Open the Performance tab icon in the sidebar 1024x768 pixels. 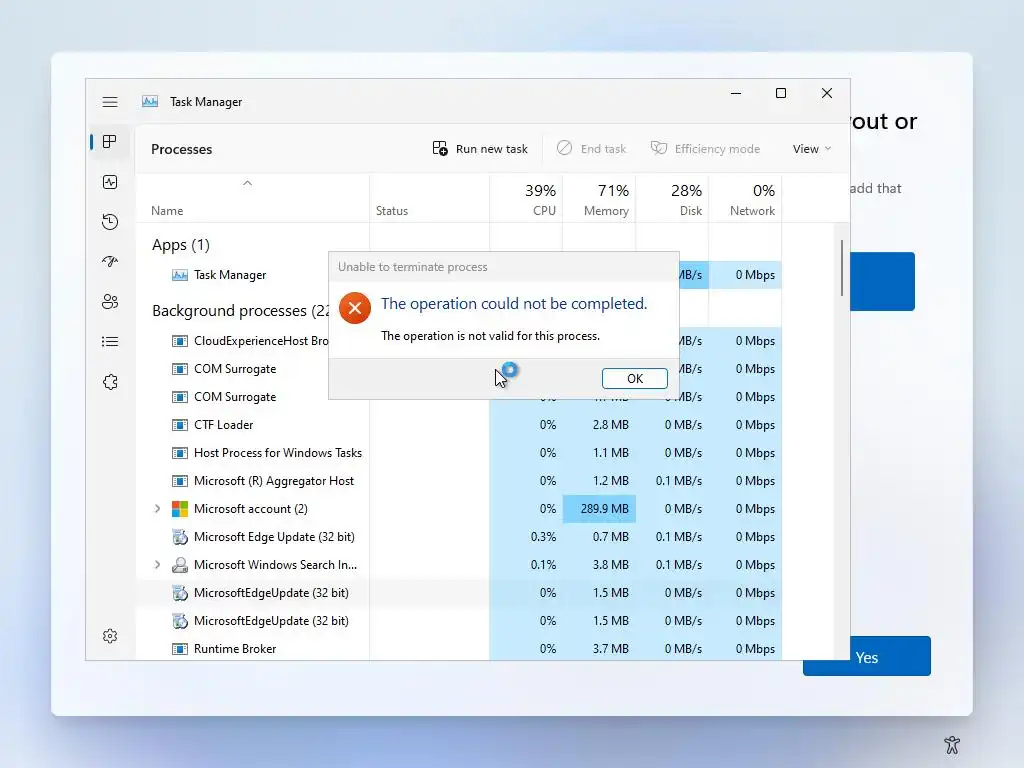coord(110,182)
